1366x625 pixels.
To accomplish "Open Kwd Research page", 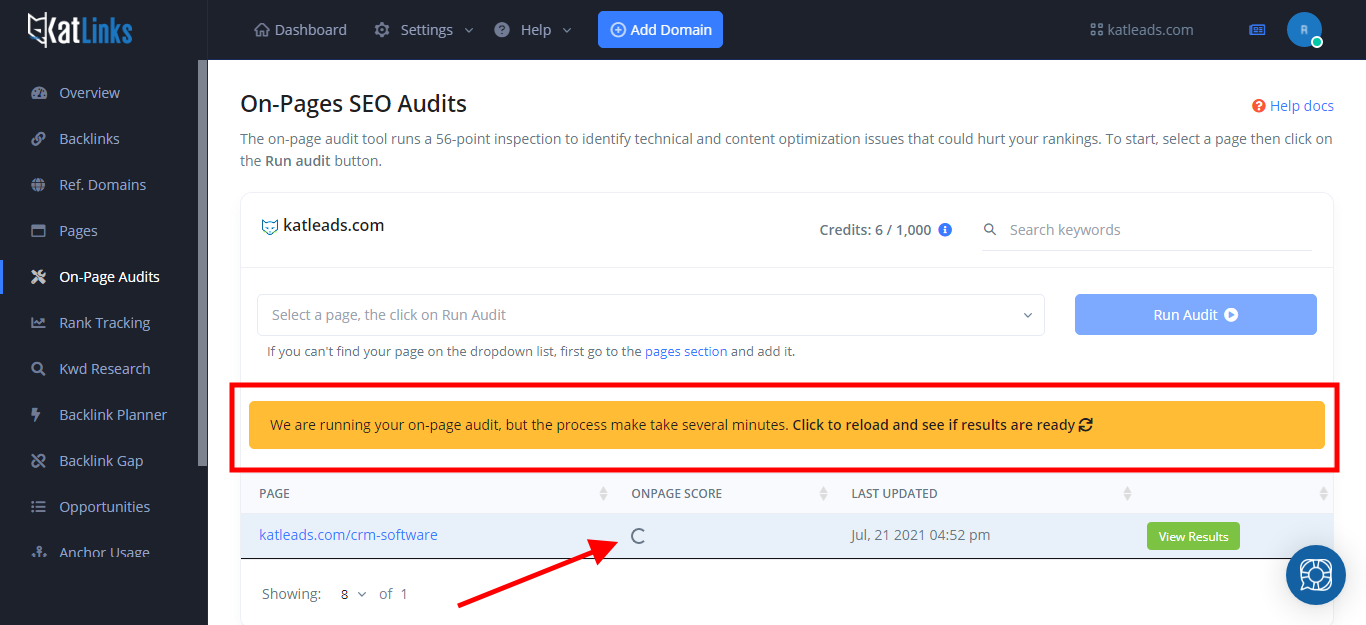I will pos(104,369).
